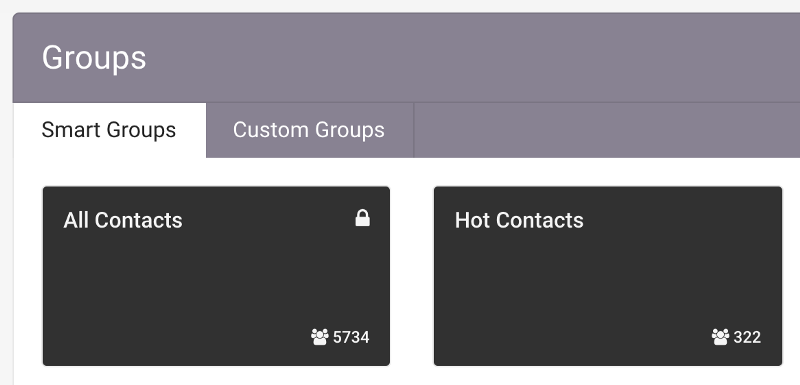Click the gray page margin left of Groups panel
This screenshot has height=385, width=800.
(x=6, y=204)
